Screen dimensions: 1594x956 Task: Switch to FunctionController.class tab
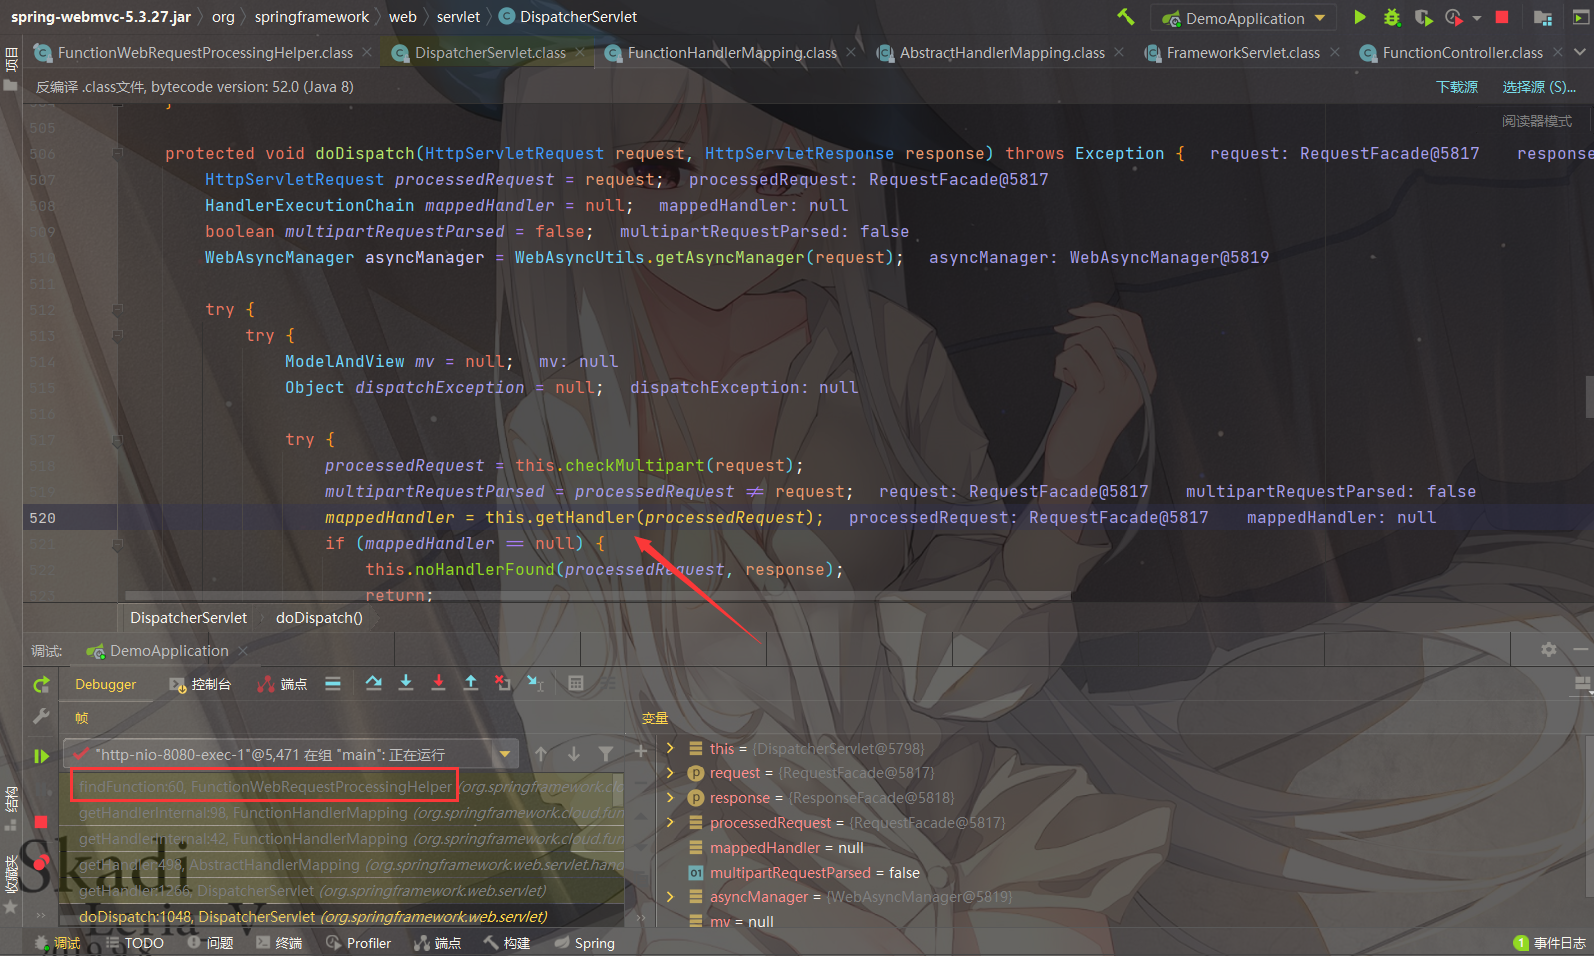1461,52
